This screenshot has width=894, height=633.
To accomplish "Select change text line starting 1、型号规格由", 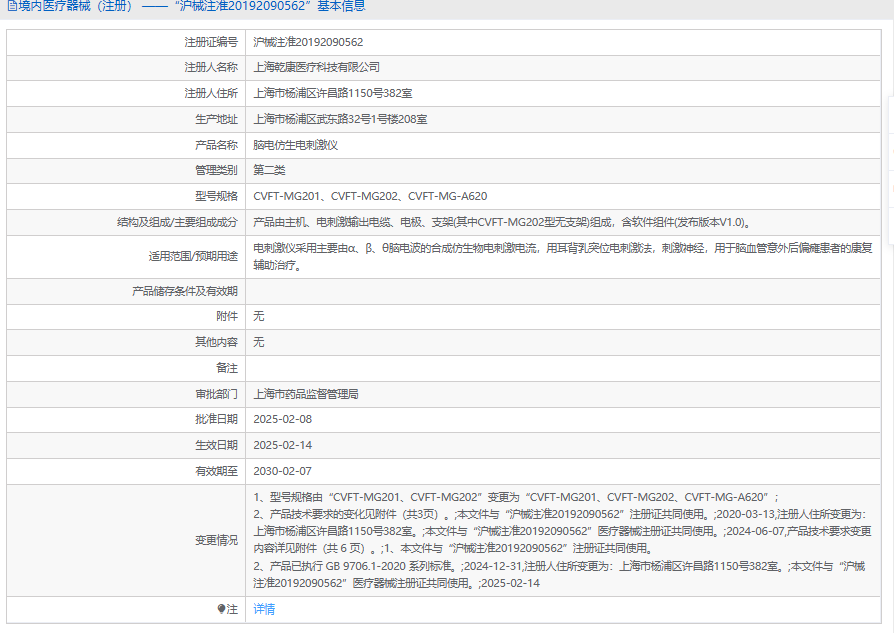I will pos(516,497).
